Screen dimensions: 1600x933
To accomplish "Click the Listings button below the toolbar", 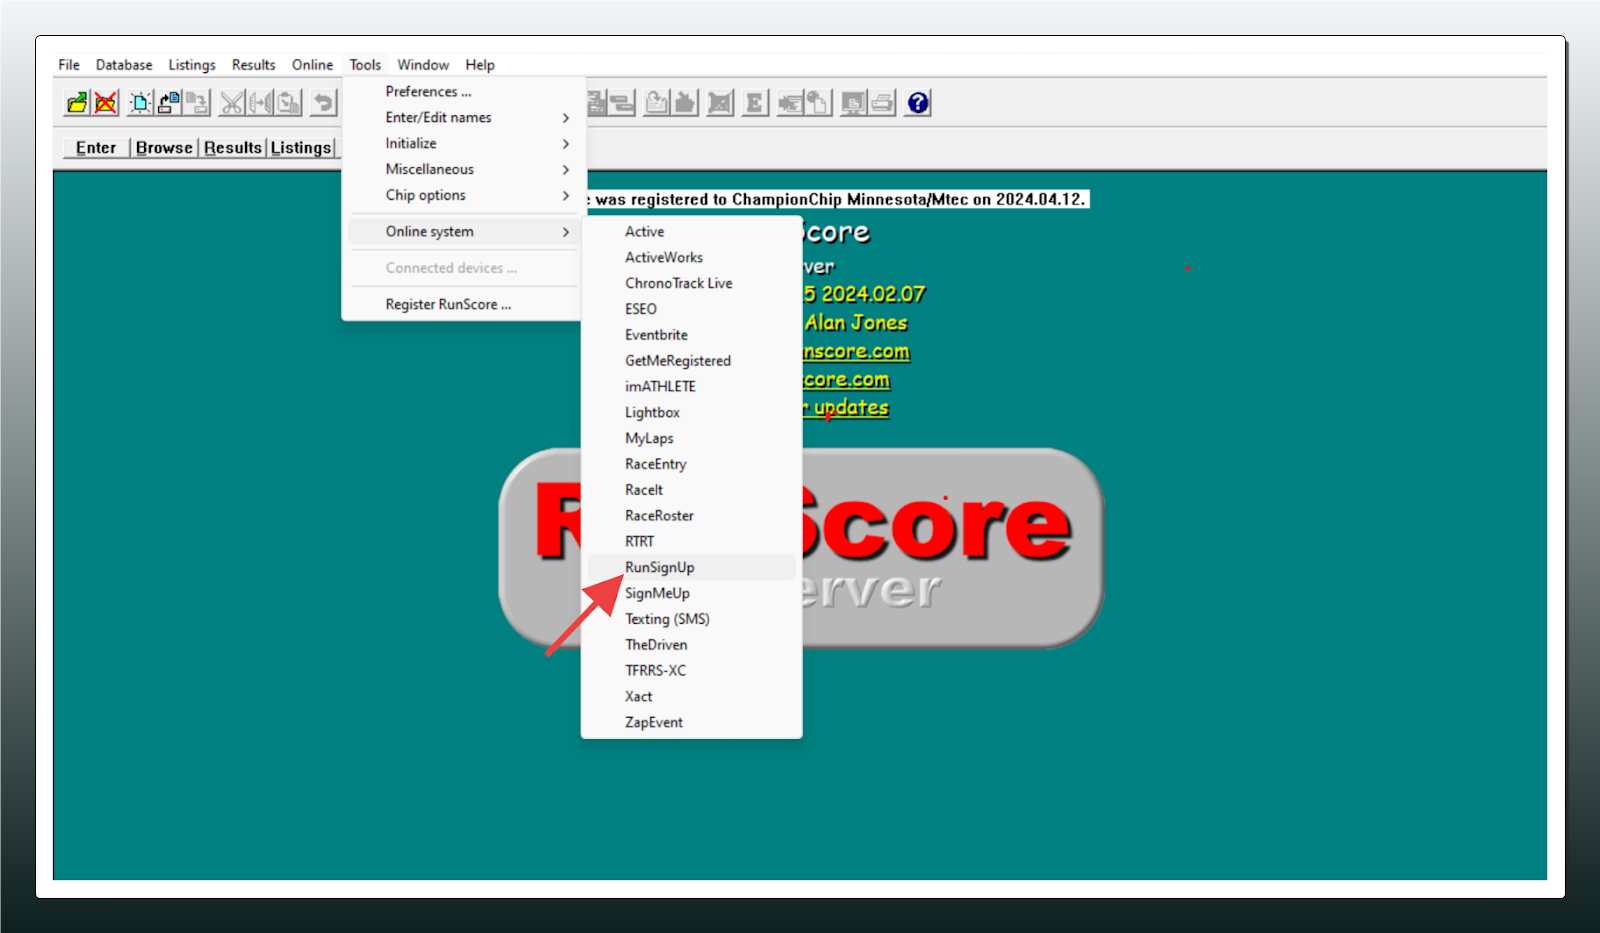I will point(301,147).
